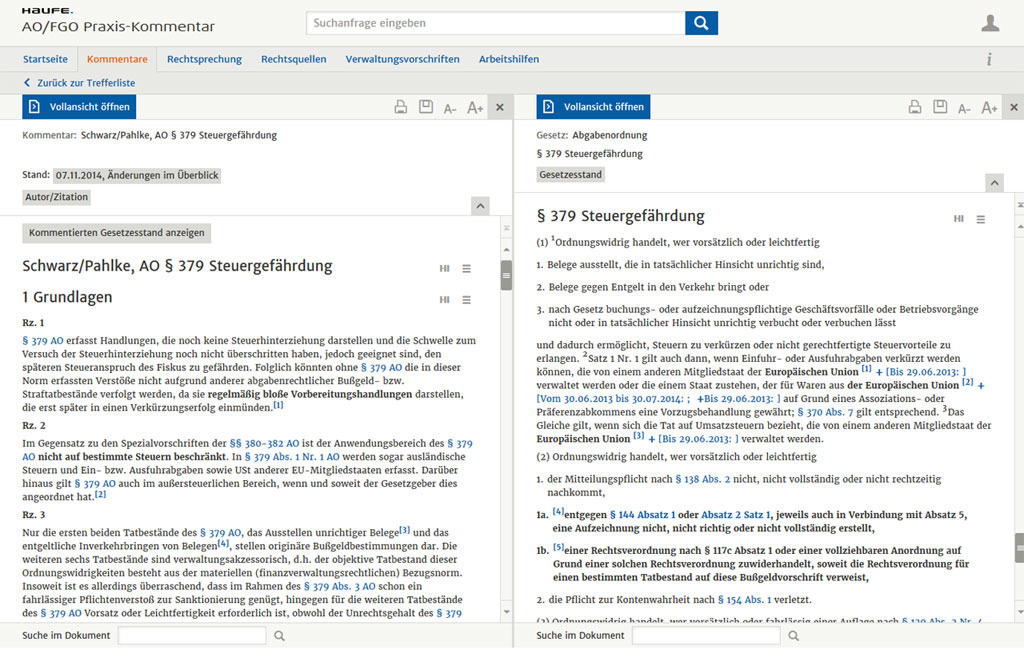Open the §§ 380-382 AO link

pyautogui.click(x=264, y=443)
